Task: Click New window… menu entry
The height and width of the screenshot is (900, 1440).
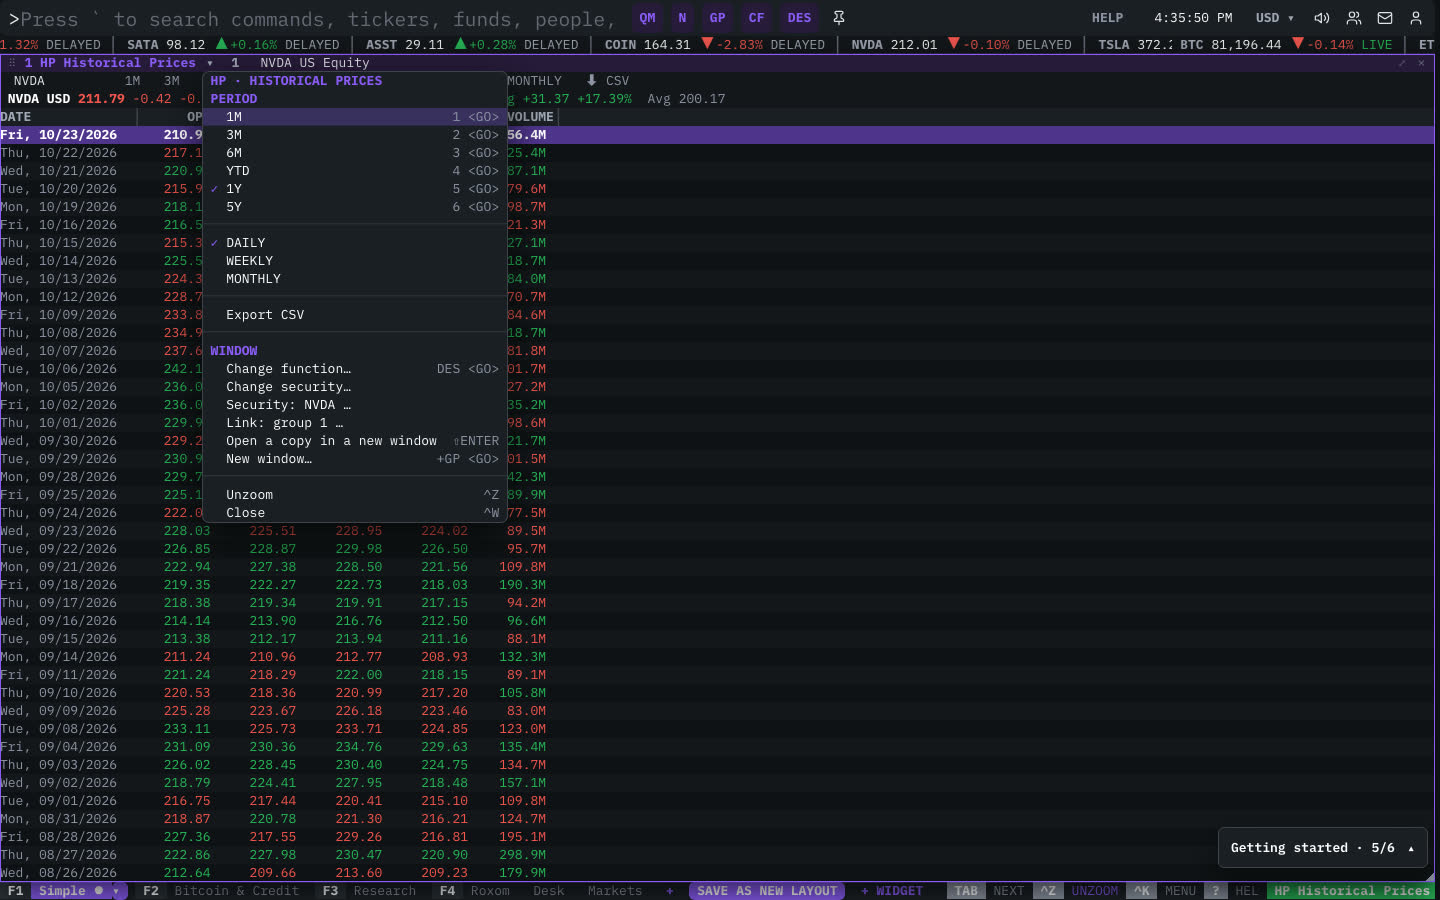Action: pos(355,459)
